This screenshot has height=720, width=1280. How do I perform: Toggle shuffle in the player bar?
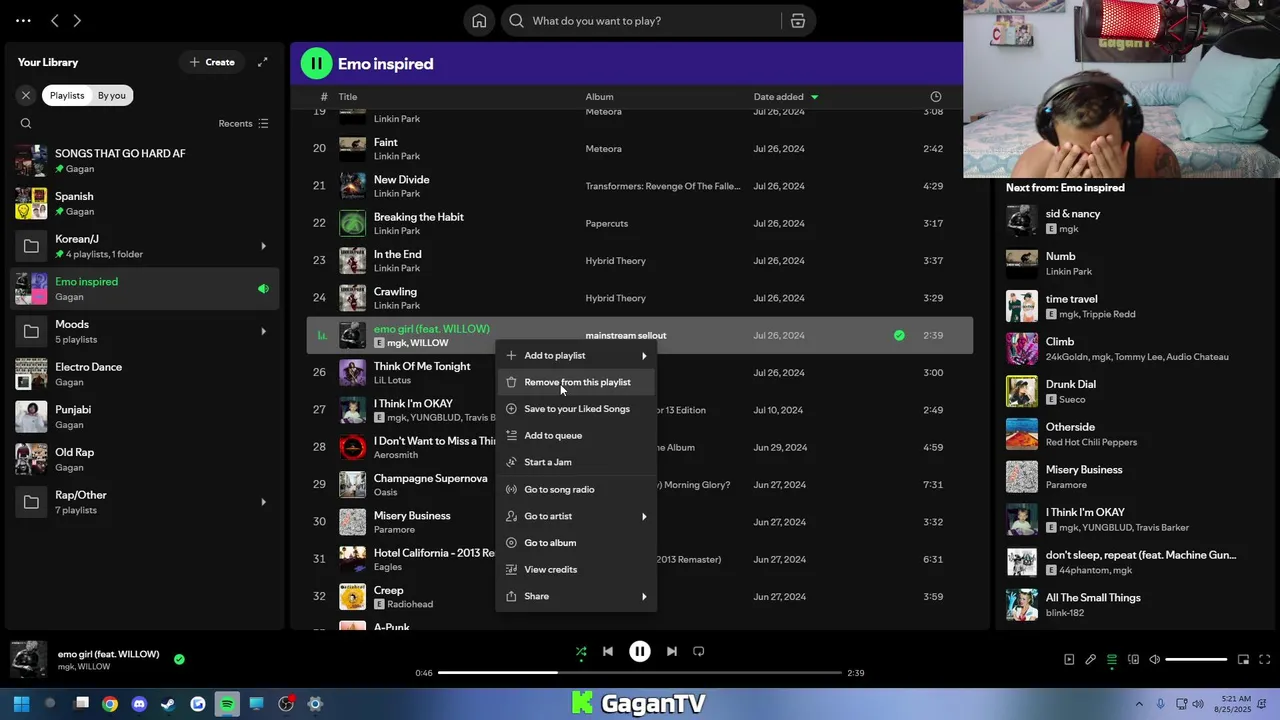pyautogui.click(x=581, y=652)
